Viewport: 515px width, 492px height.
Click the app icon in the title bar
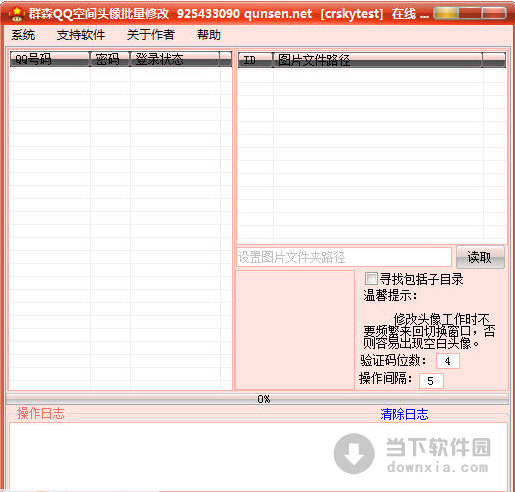pyautogui.click(x=16, y=14)
